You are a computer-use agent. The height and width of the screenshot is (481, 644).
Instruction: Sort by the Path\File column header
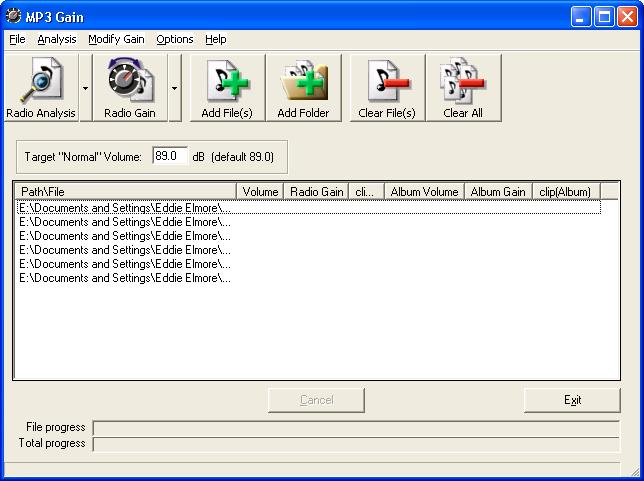(126, 192)
